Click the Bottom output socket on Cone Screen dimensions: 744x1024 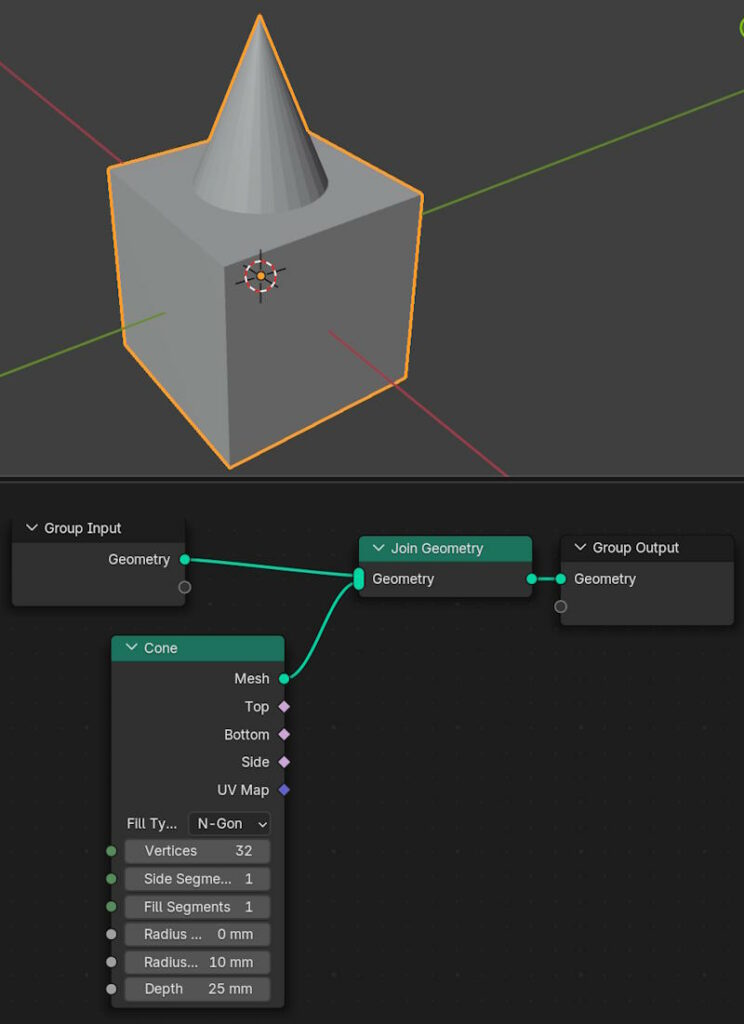click(284, 735)
